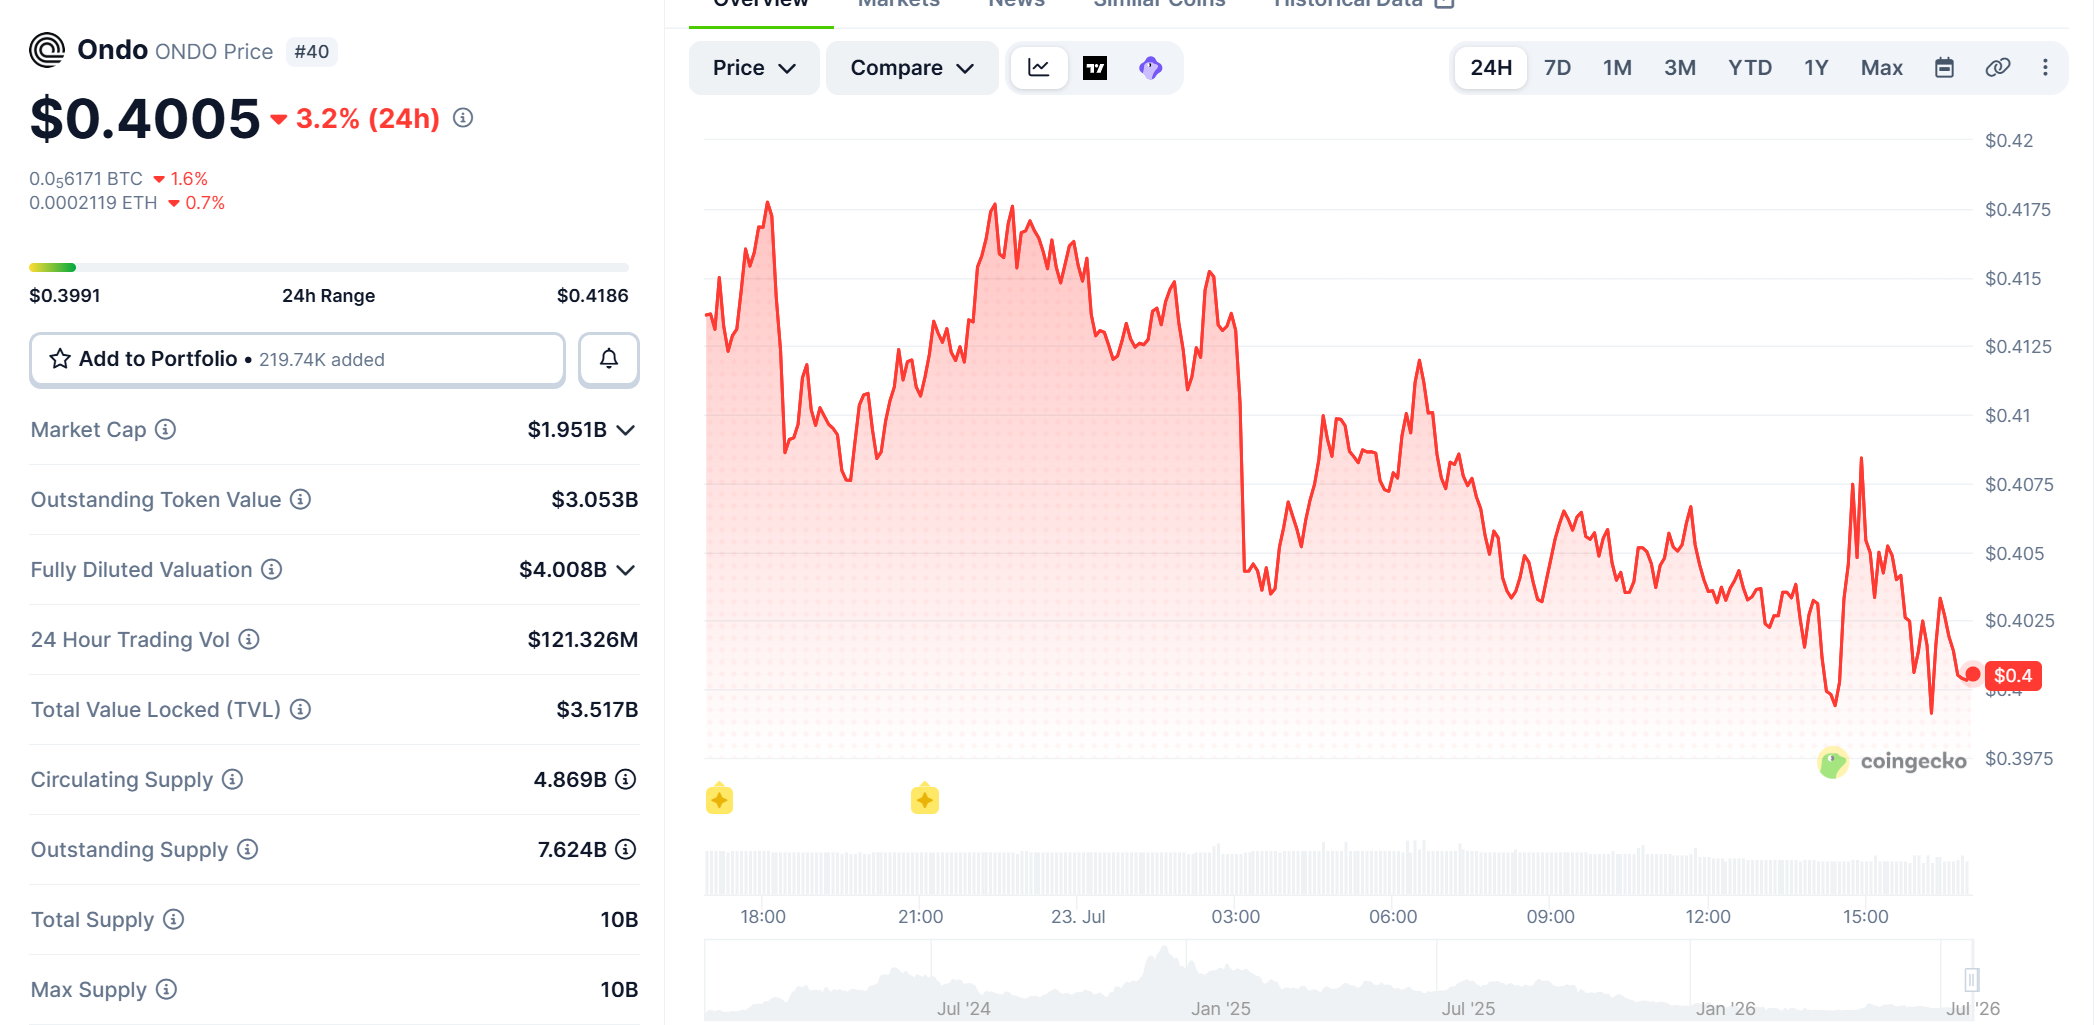Show Outstanding Token Value info icon
The image size is (2094, 1025).
301,499
